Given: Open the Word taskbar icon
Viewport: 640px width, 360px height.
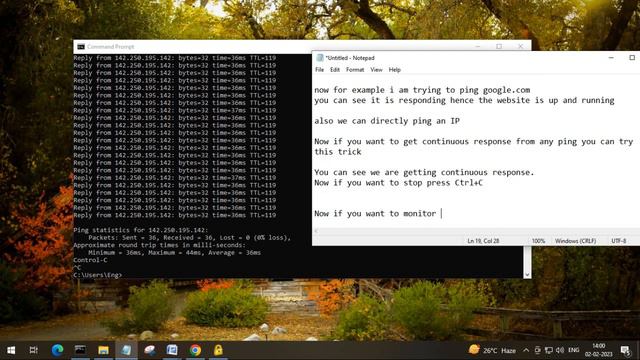Looking at the screenshot, I should point(172,350).
